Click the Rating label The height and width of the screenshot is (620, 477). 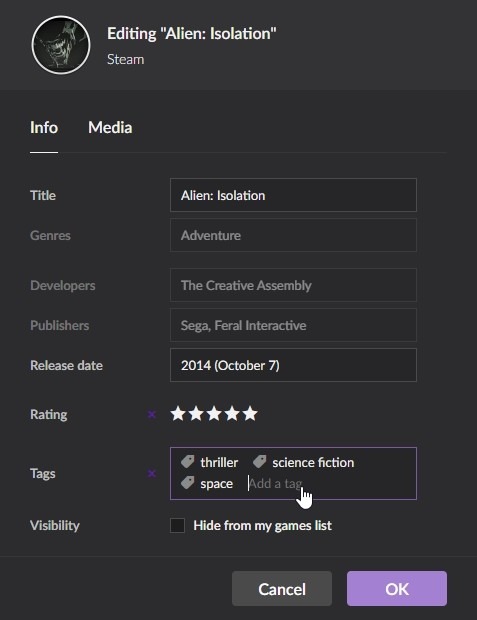[49, 414]
